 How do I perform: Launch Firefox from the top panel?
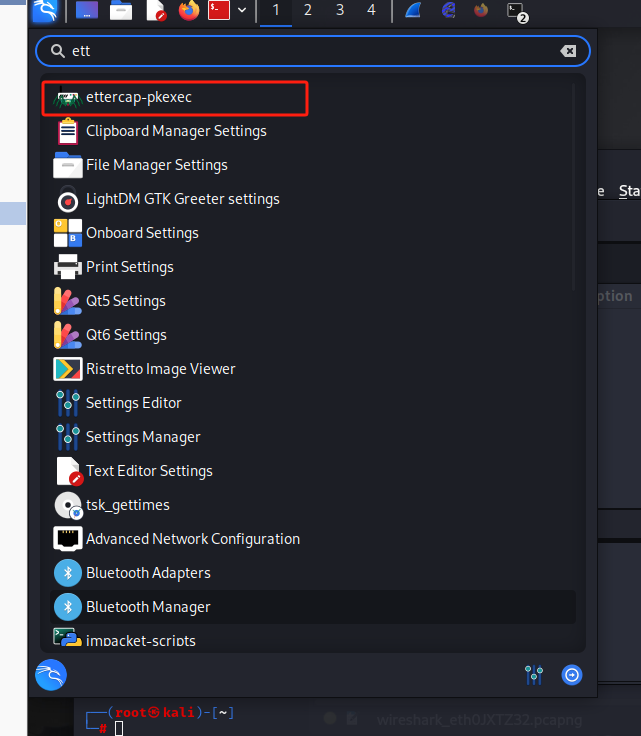tap(189, 10)
